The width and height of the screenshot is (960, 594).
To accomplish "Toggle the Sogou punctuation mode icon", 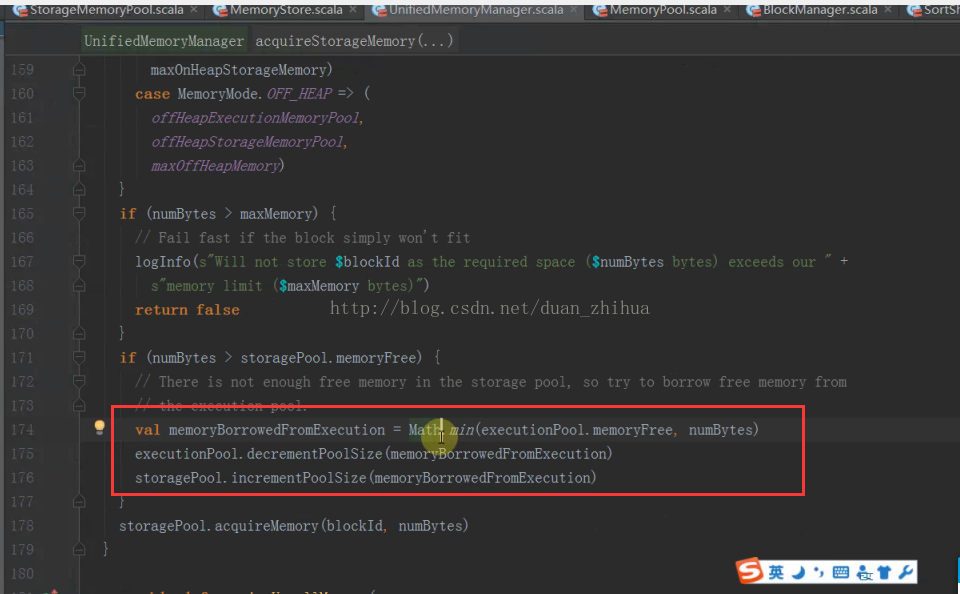I will (x=819, y=573).
